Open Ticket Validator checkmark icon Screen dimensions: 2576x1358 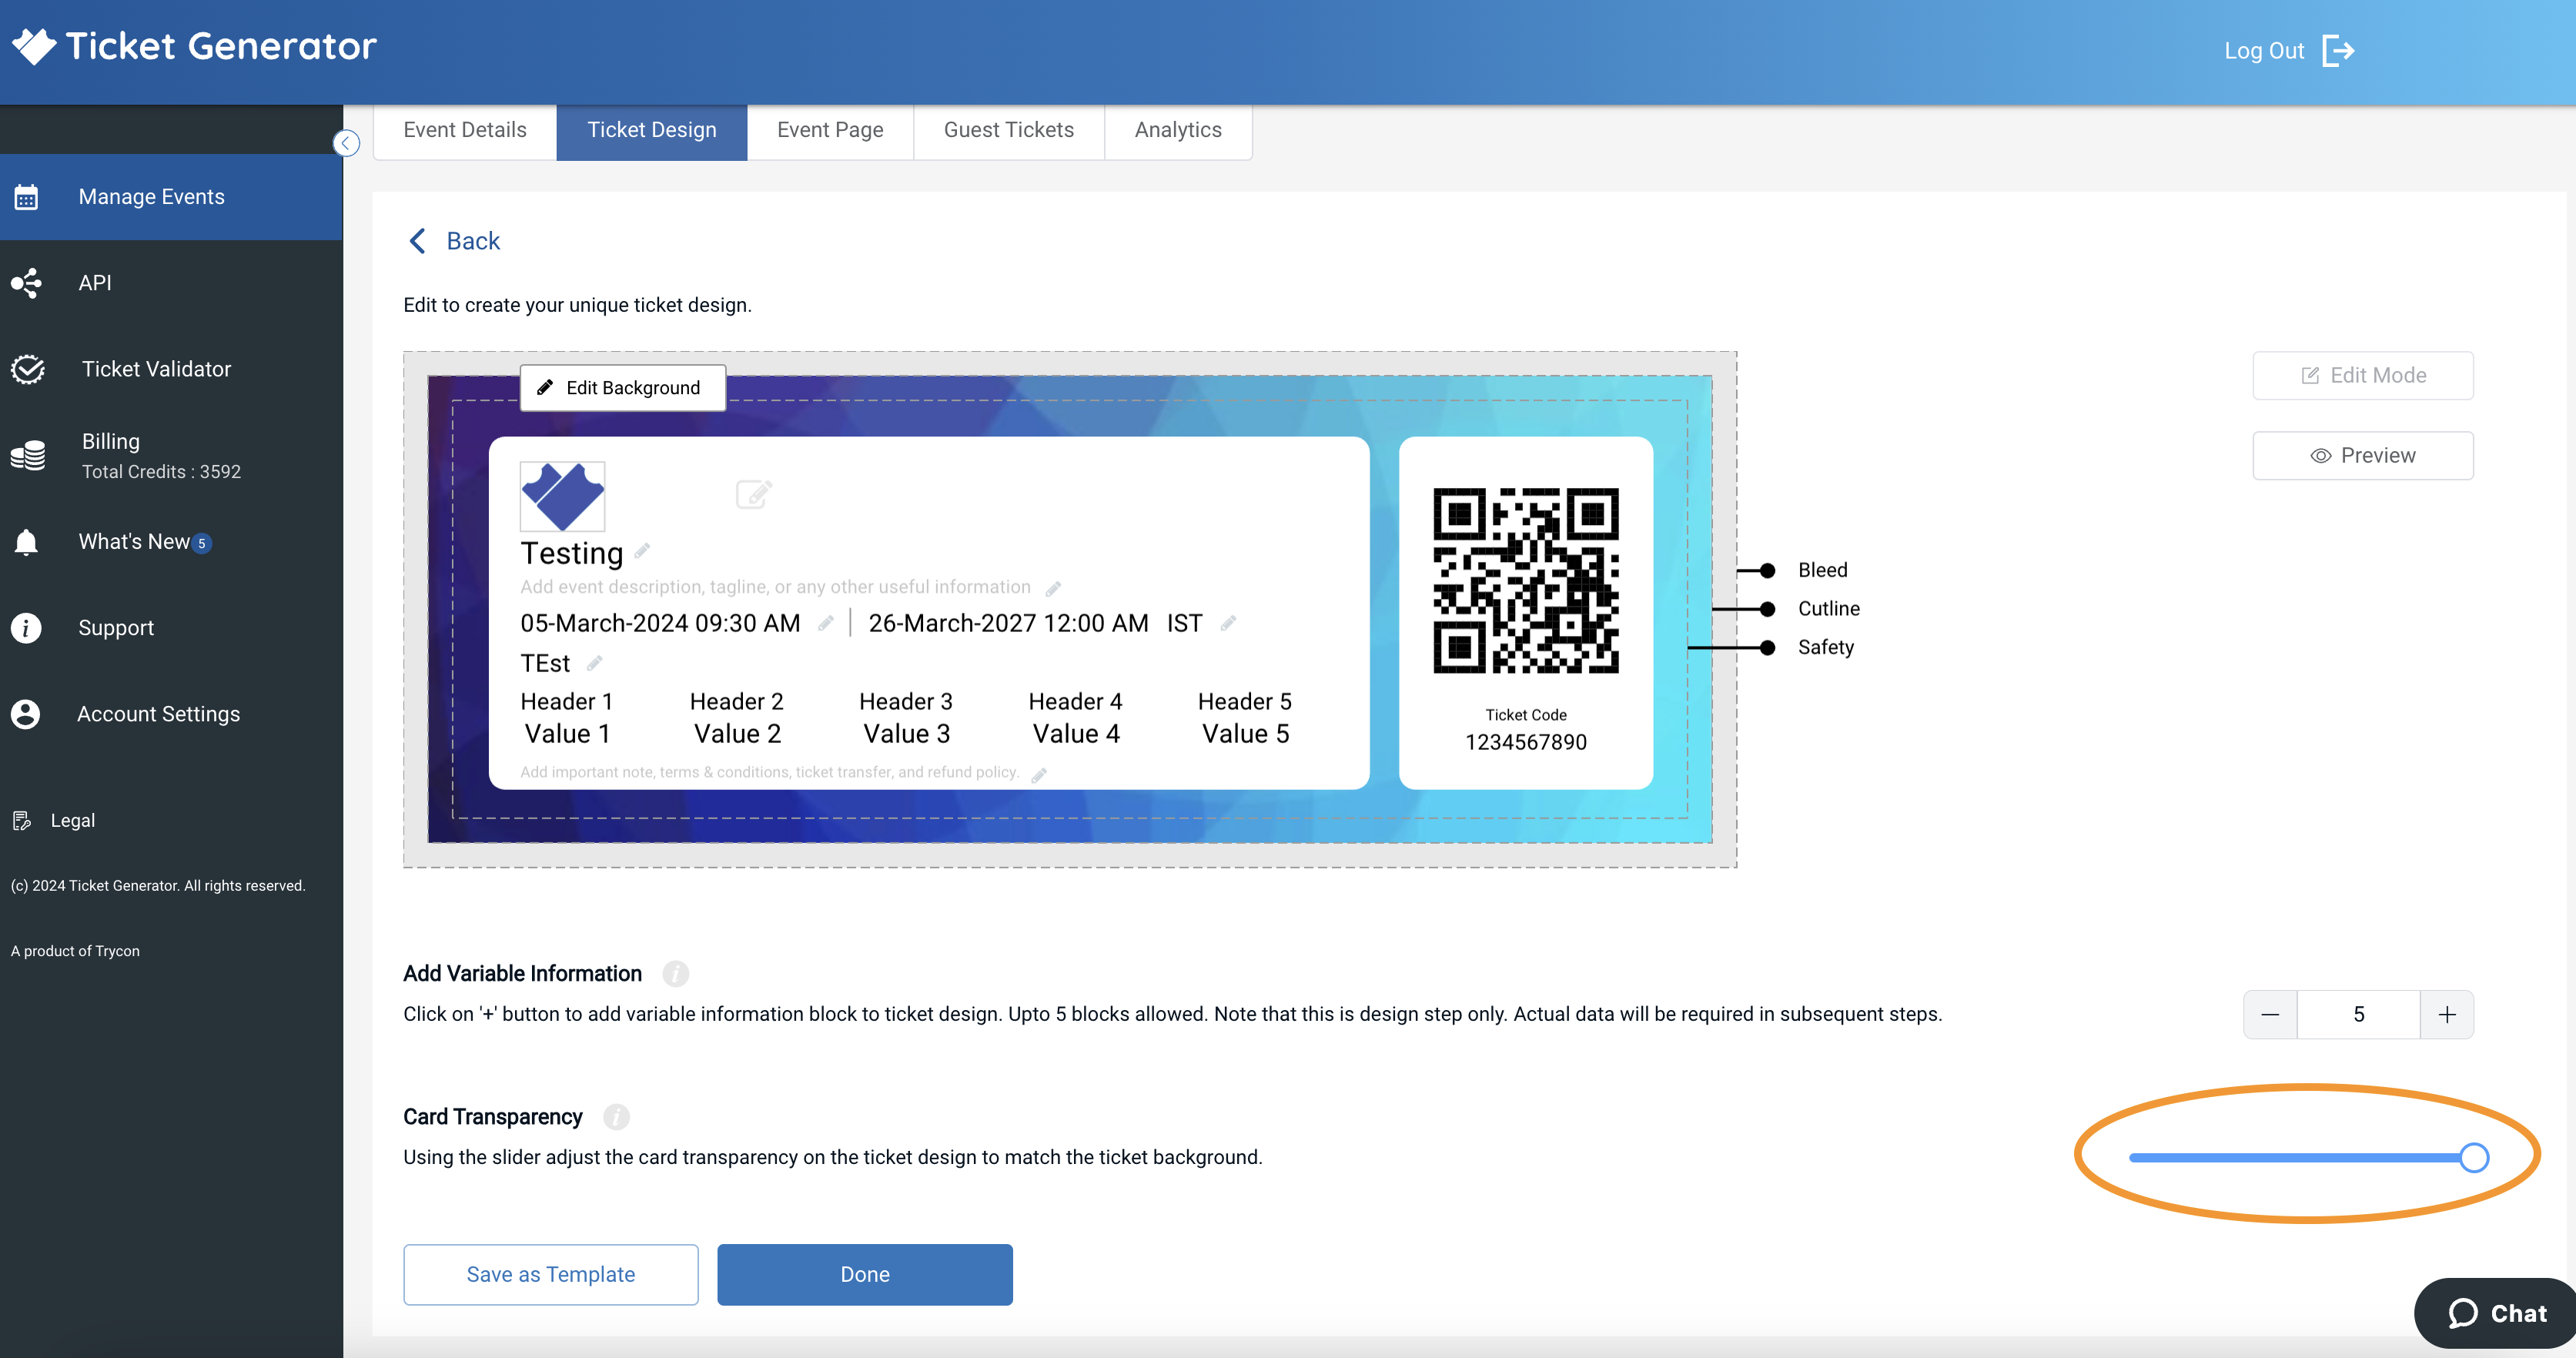tap(26, 368)
